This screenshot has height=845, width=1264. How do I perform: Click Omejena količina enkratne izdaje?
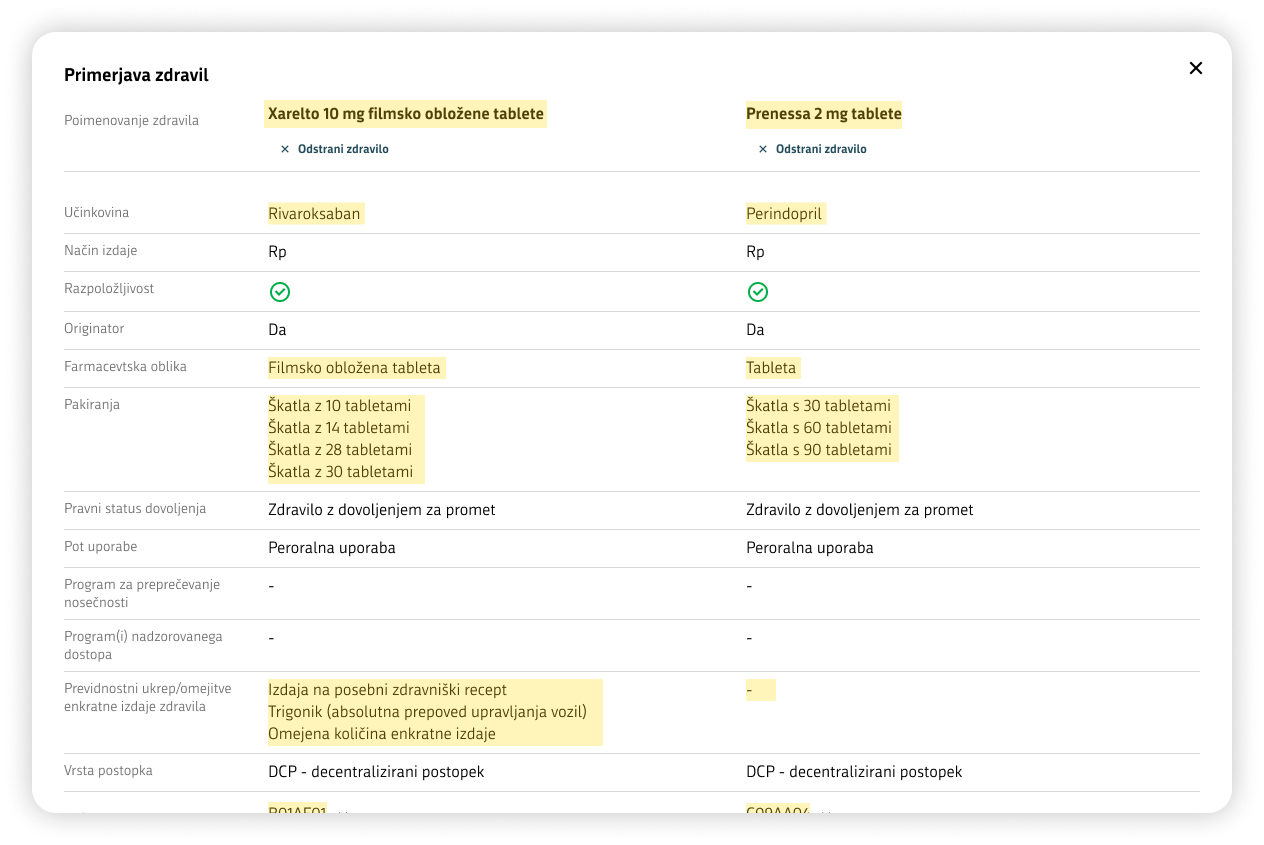click(382, 734)
